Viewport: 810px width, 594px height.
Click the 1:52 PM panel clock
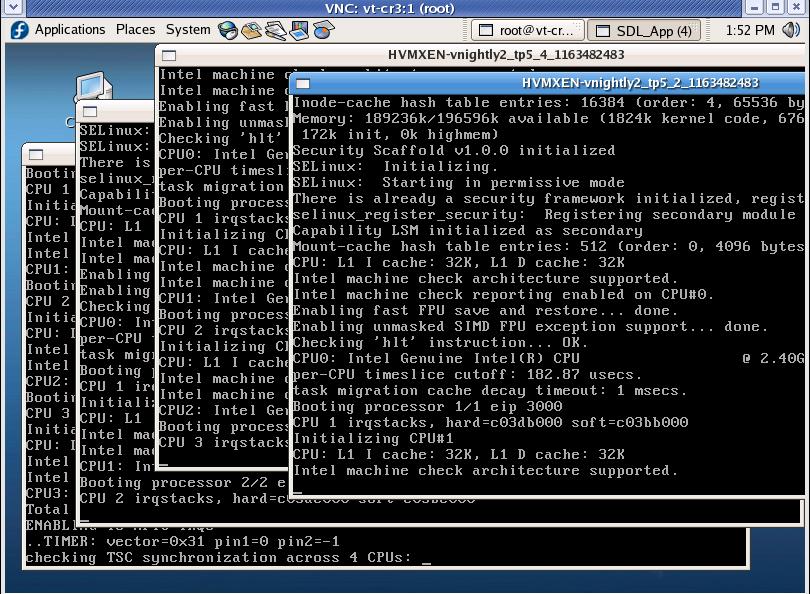750,31
